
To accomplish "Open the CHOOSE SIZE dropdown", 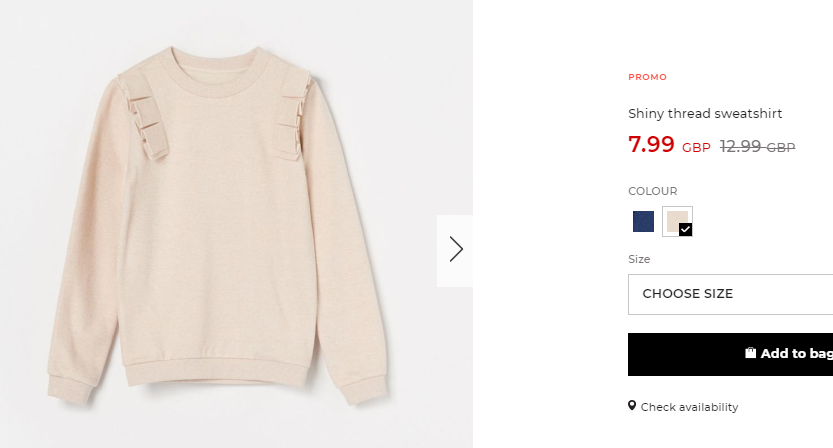I will pos(730,294).
